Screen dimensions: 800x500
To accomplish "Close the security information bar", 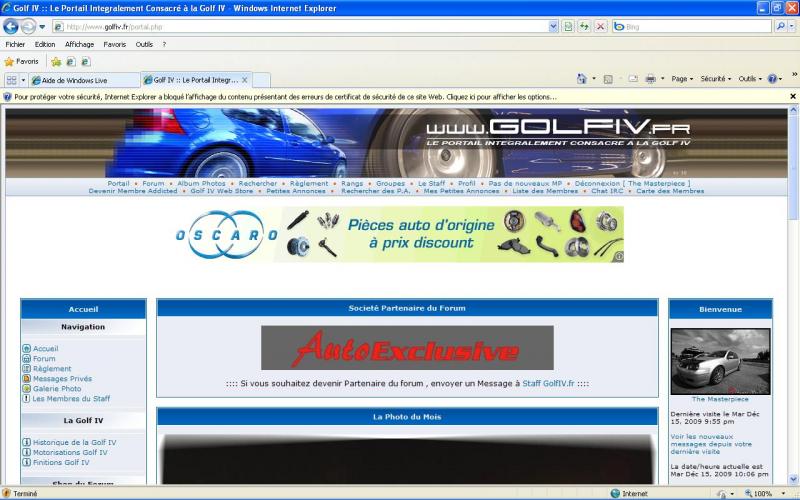I will coord(793,96).
